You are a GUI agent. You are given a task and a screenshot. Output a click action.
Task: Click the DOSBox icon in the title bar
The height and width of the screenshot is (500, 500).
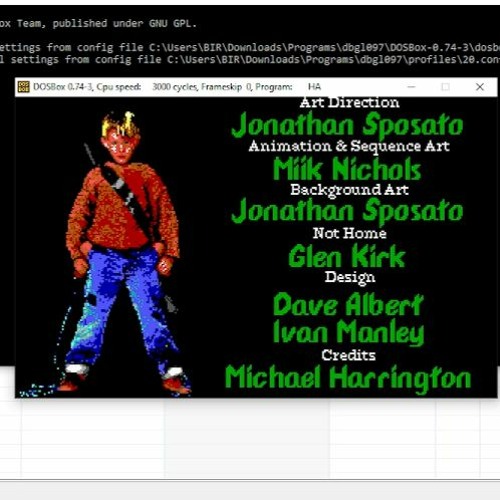click(x=23, y=87)
